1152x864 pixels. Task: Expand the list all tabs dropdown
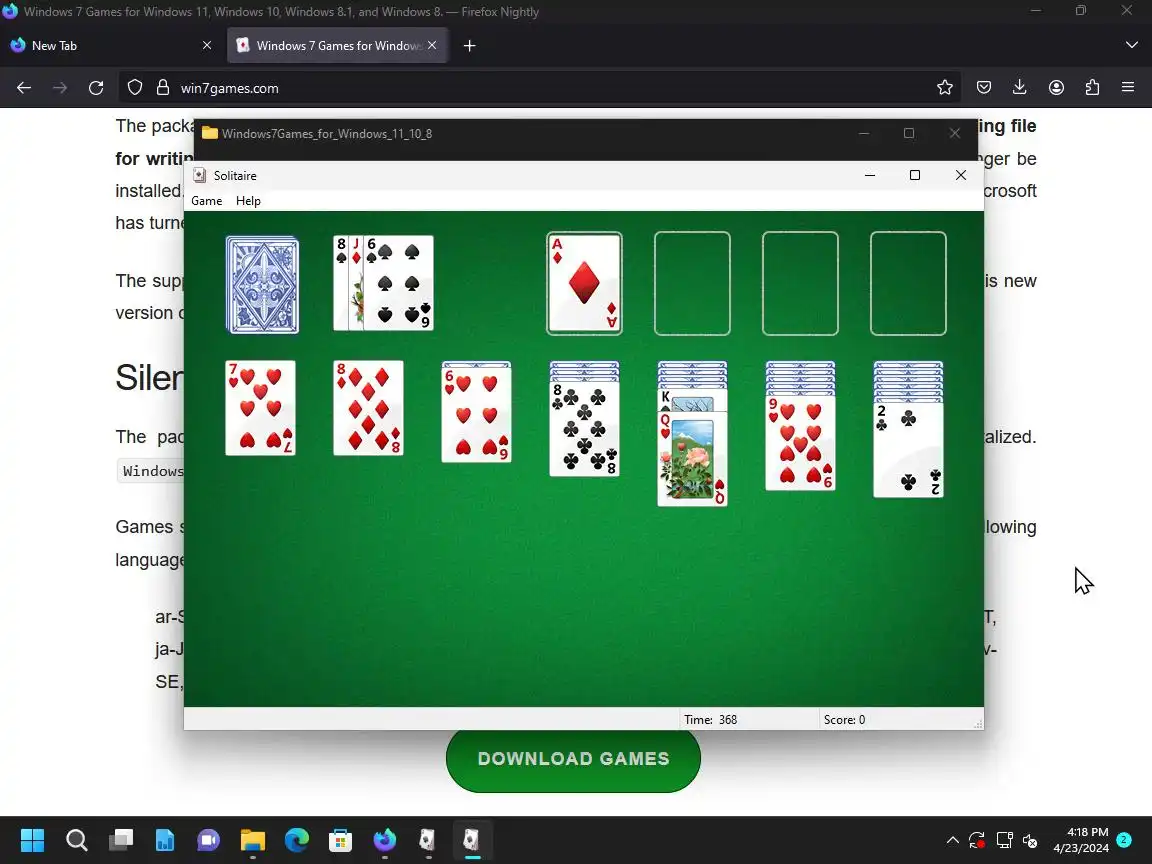pyautogui.click(x=1131, y=46)
